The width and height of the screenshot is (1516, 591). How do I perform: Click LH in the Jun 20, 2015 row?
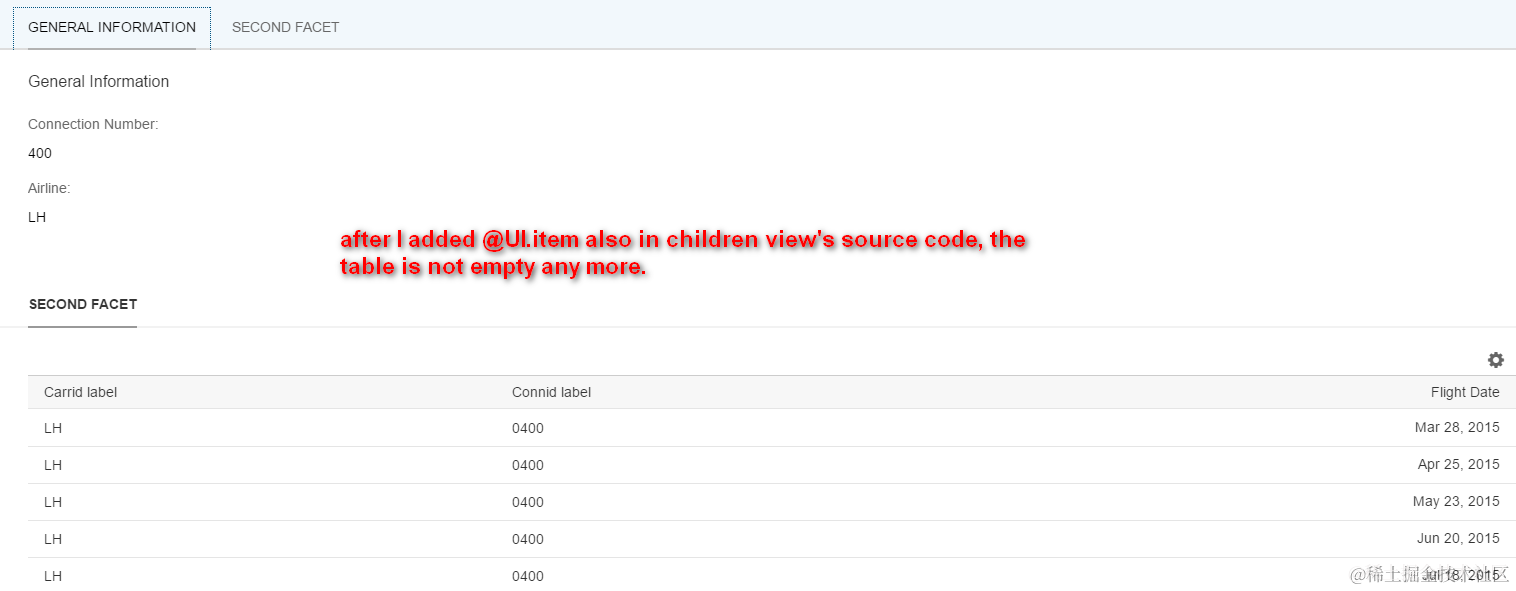pos(53,539)
